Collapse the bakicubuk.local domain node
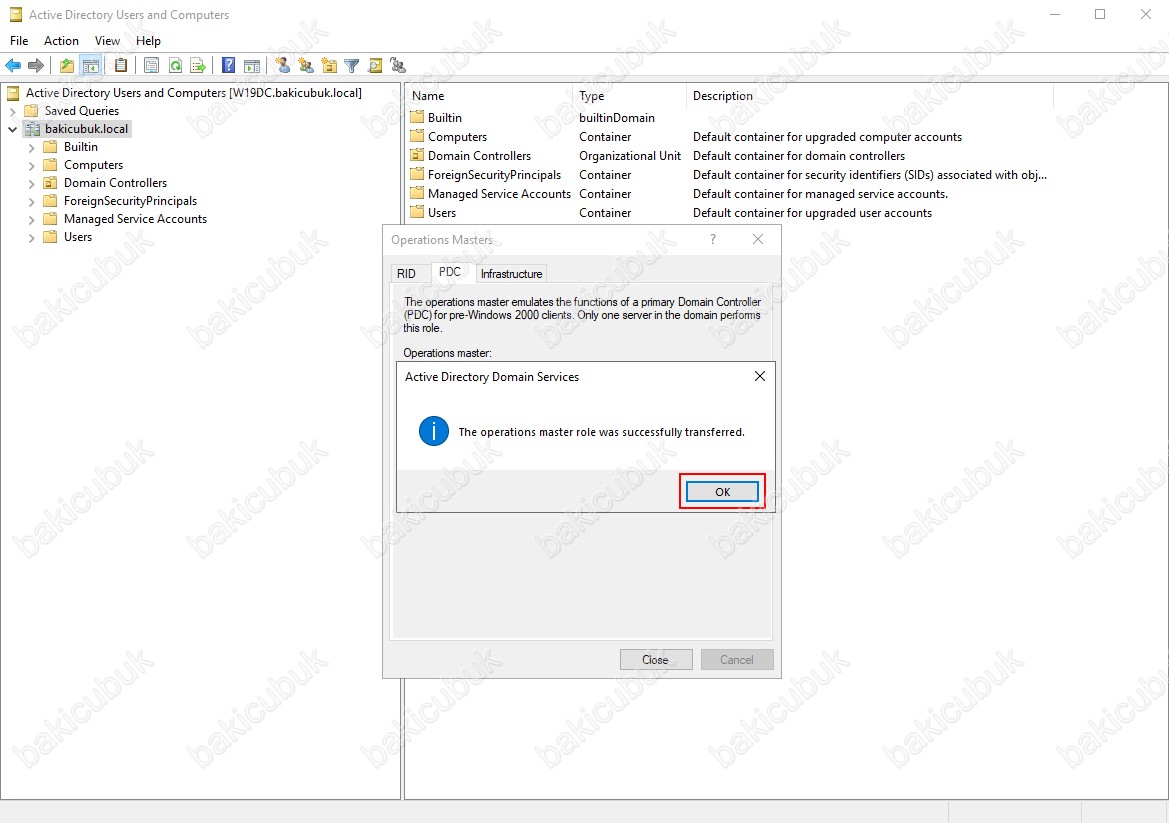 tap(13, 129)
